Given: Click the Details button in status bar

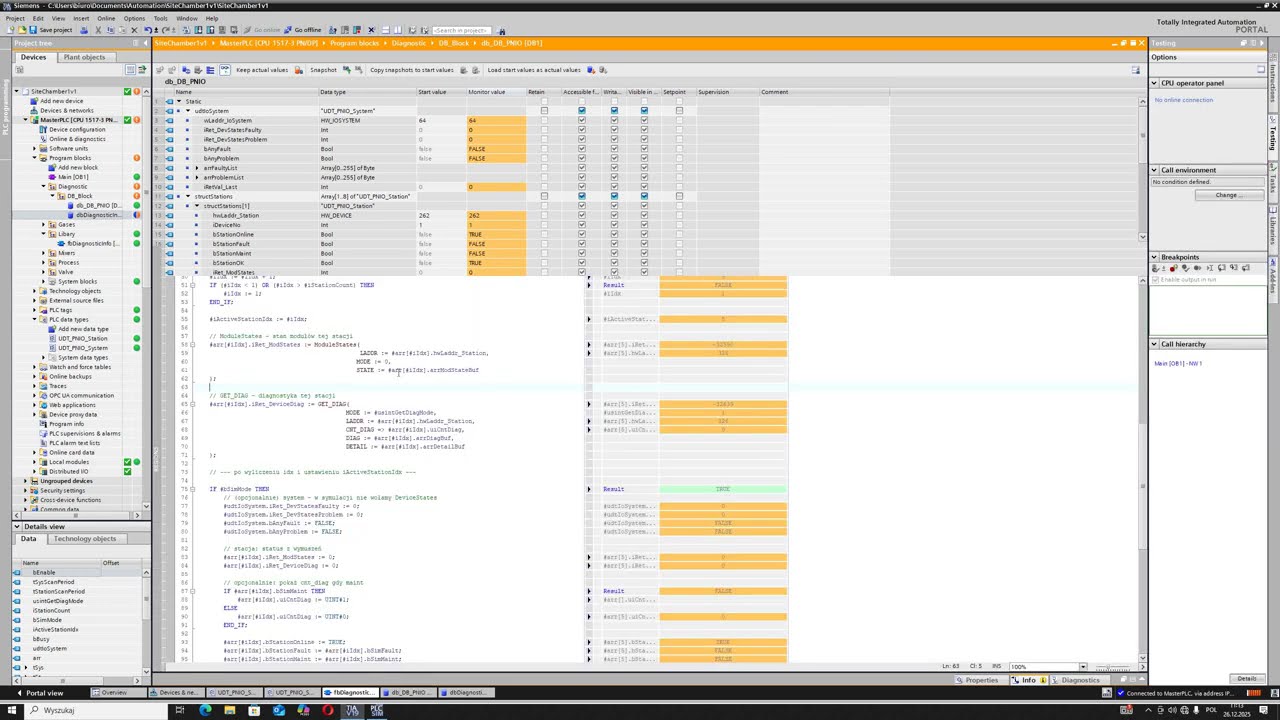Looking at the screenshot, I should pos(1247,679).
